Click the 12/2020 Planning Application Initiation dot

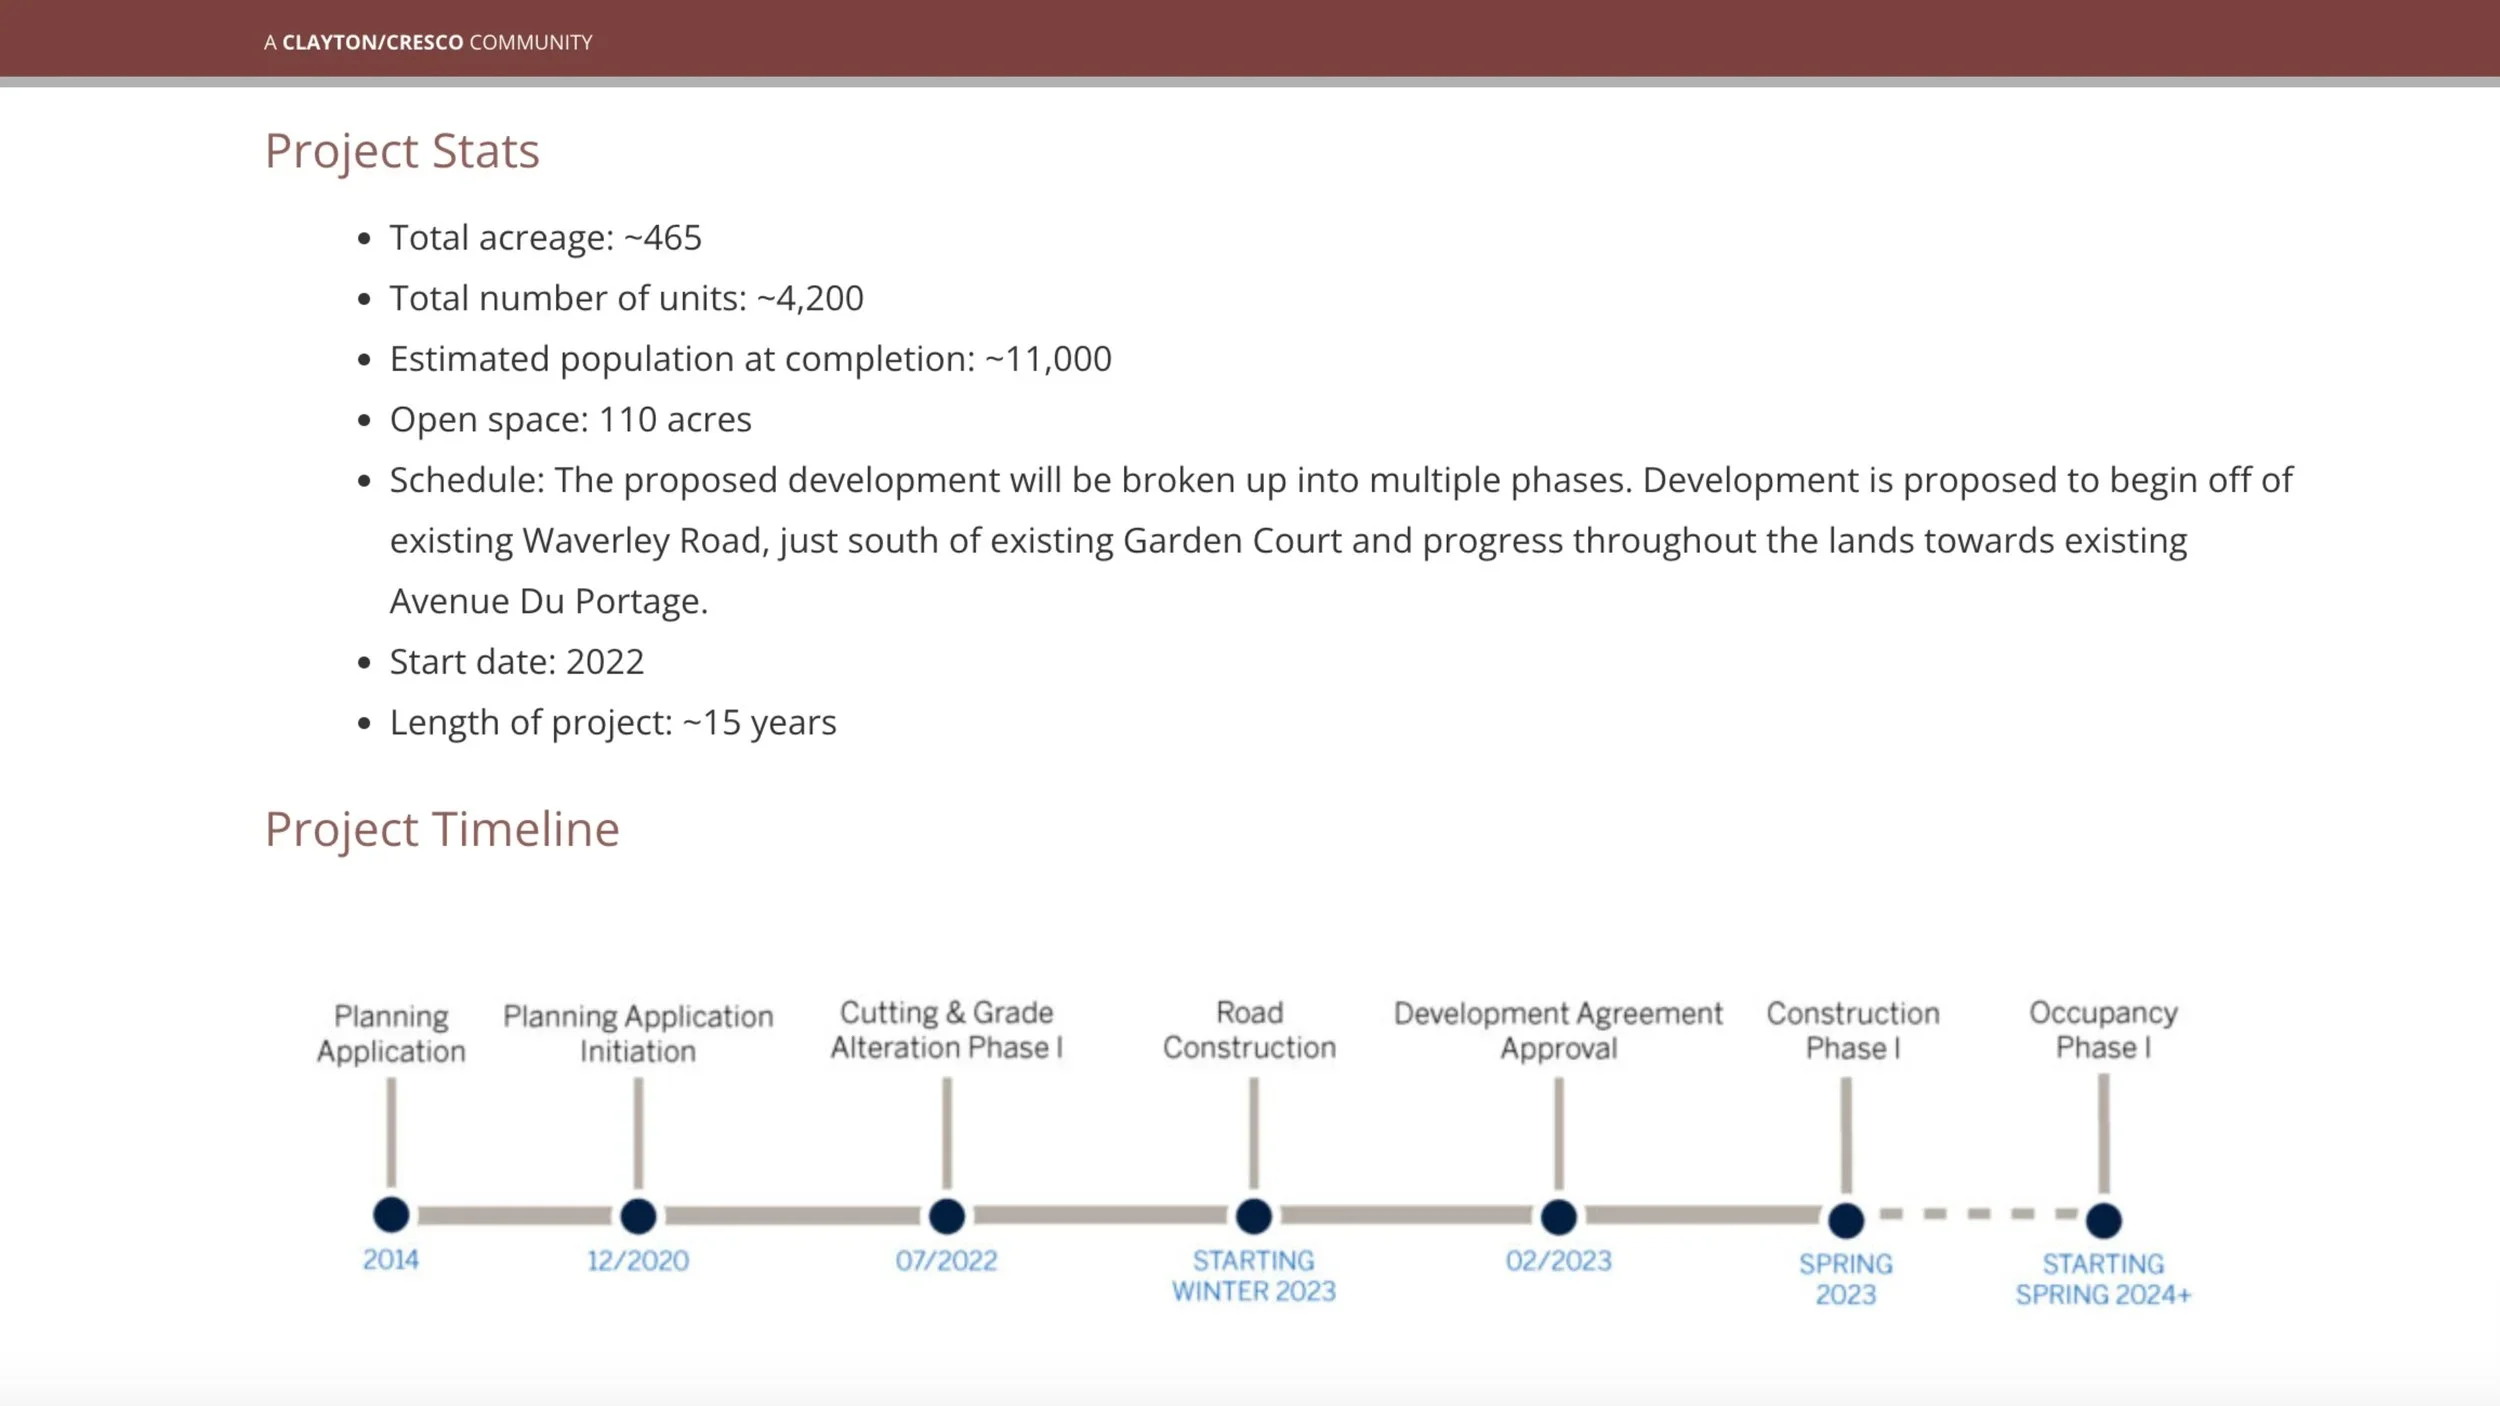(638, 1216)
